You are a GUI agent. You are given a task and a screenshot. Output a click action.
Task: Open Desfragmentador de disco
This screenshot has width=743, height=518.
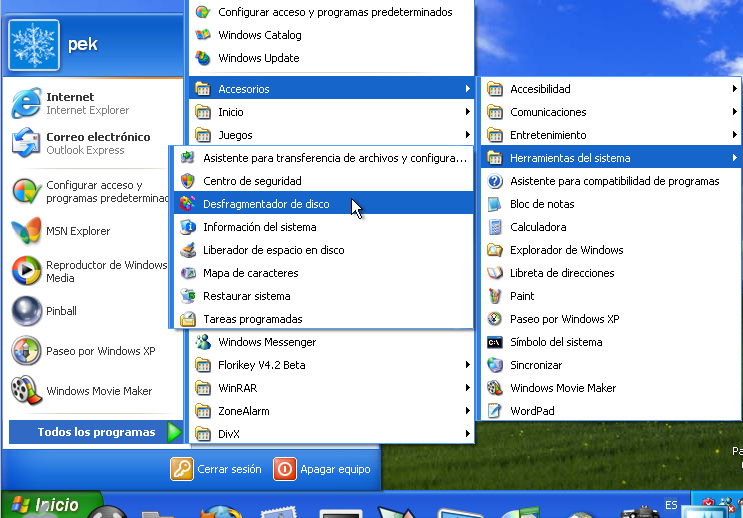tap(324, 204)
